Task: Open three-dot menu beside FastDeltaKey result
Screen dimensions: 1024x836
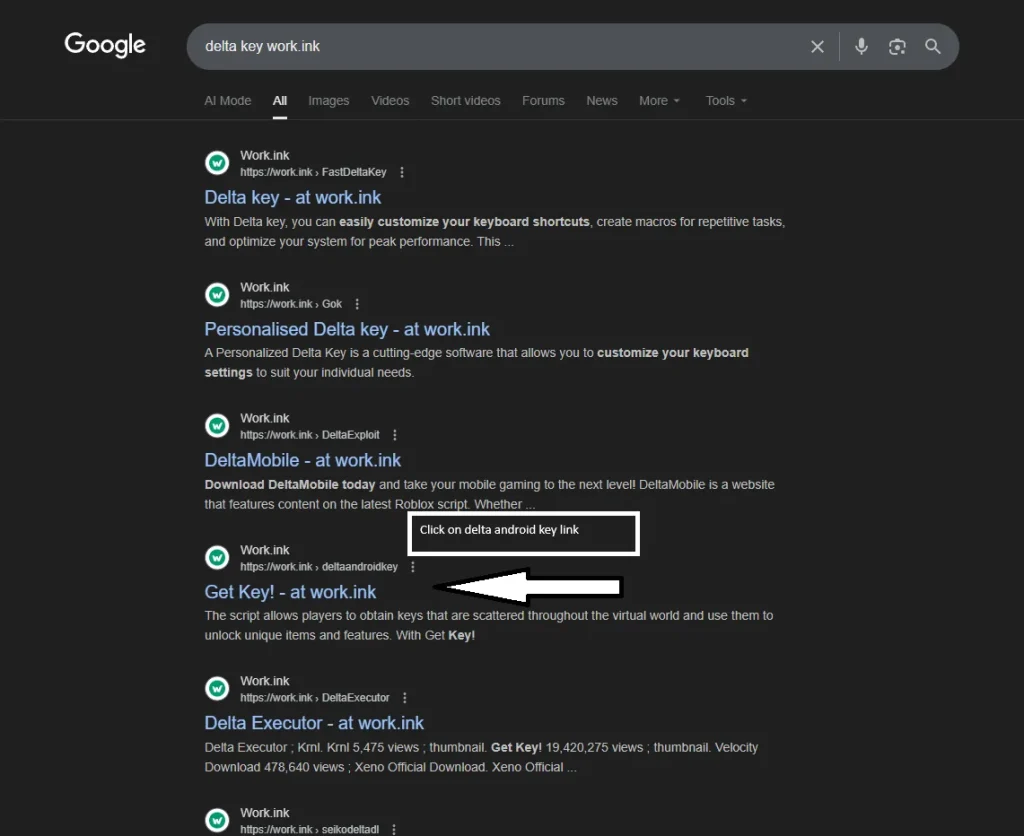Action: [x=402, y=172]
